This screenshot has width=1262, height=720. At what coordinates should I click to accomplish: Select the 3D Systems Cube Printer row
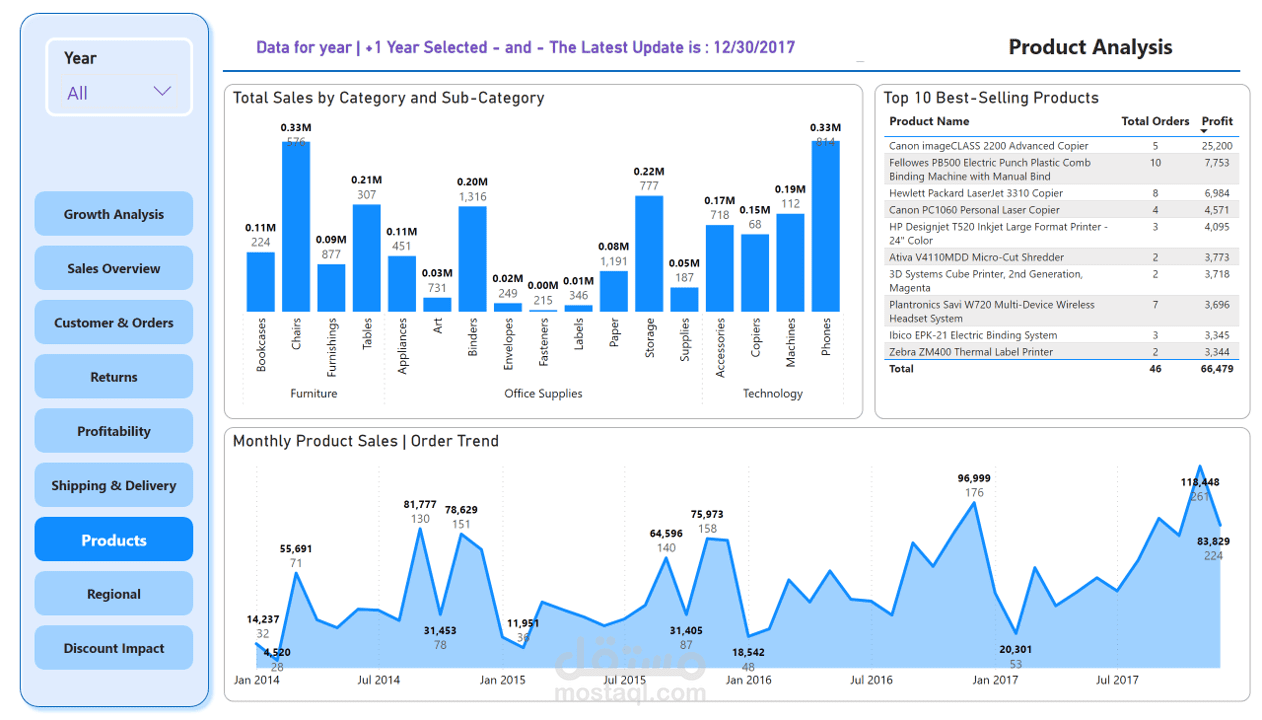[1062, 280]
